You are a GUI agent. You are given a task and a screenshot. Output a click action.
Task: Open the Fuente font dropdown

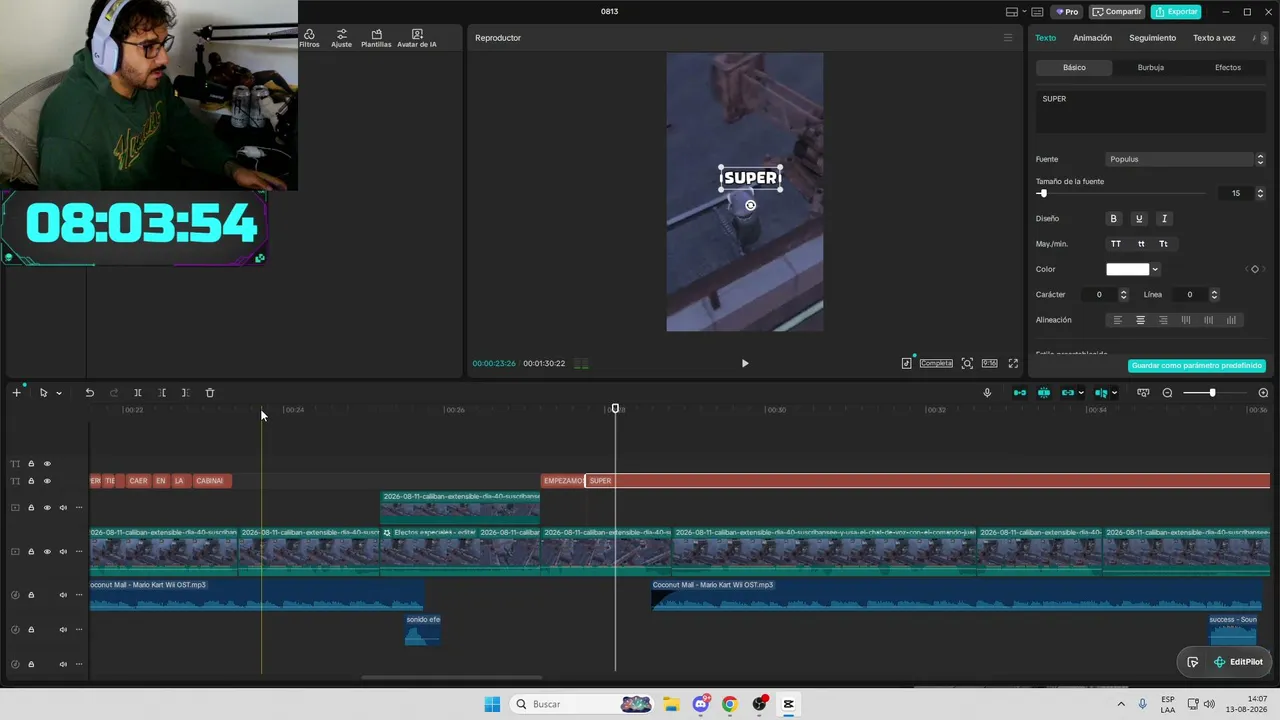click(x=1185, y=159)
